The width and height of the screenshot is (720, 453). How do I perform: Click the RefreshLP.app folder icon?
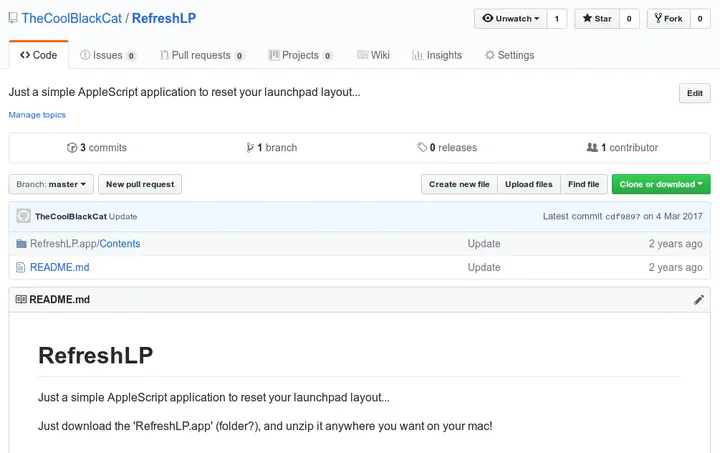pos(21,244)
